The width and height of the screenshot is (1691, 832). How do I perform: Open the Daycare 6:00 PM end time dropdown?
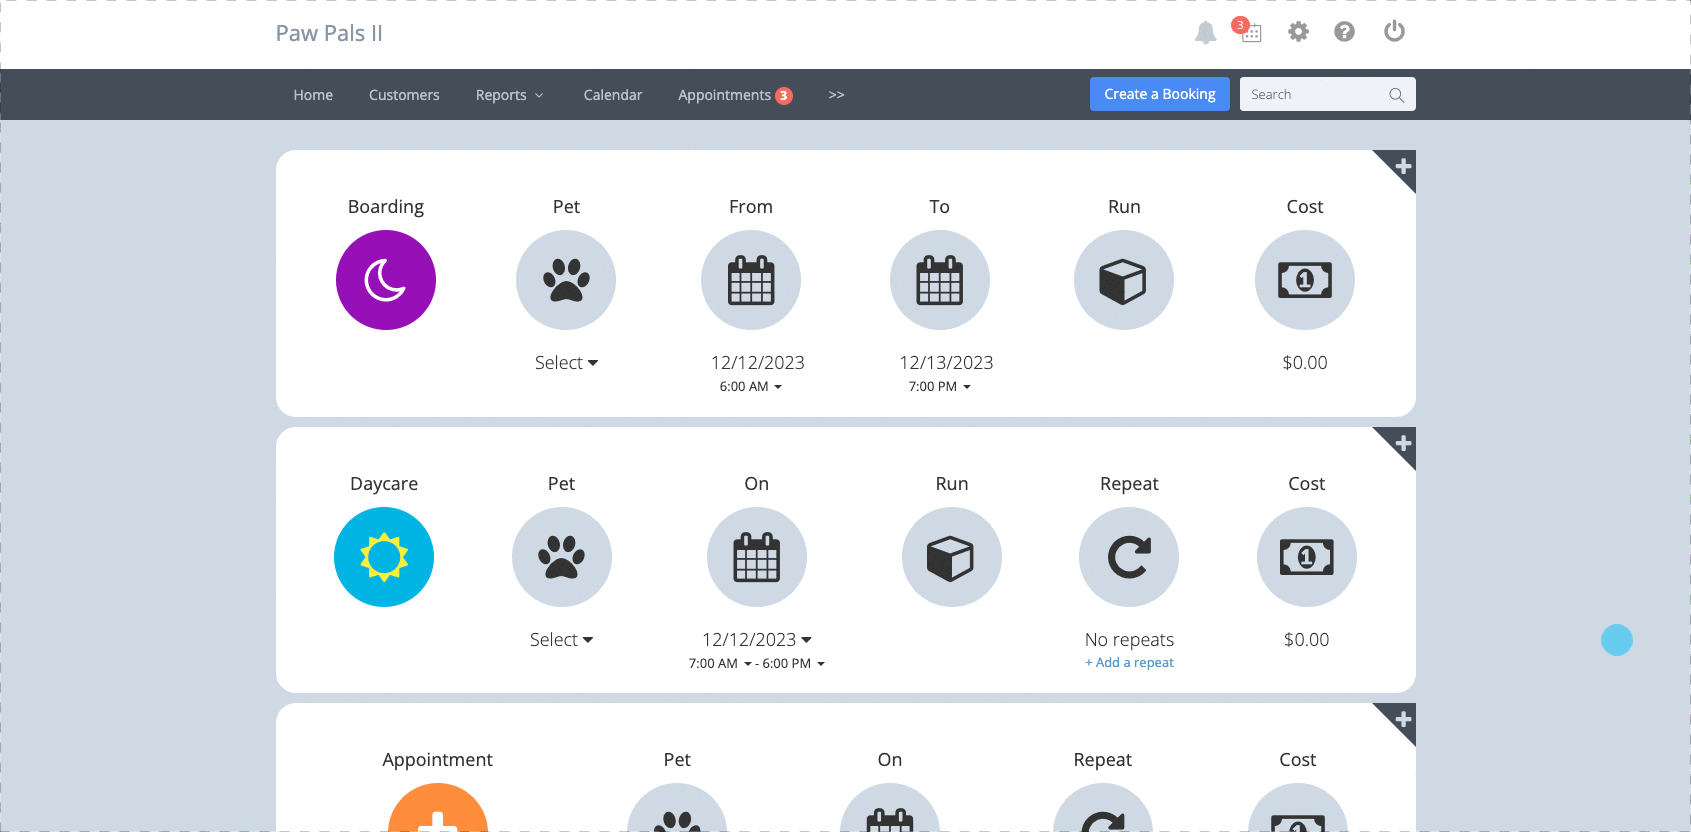pyautogui.click(x=794, y=664)
